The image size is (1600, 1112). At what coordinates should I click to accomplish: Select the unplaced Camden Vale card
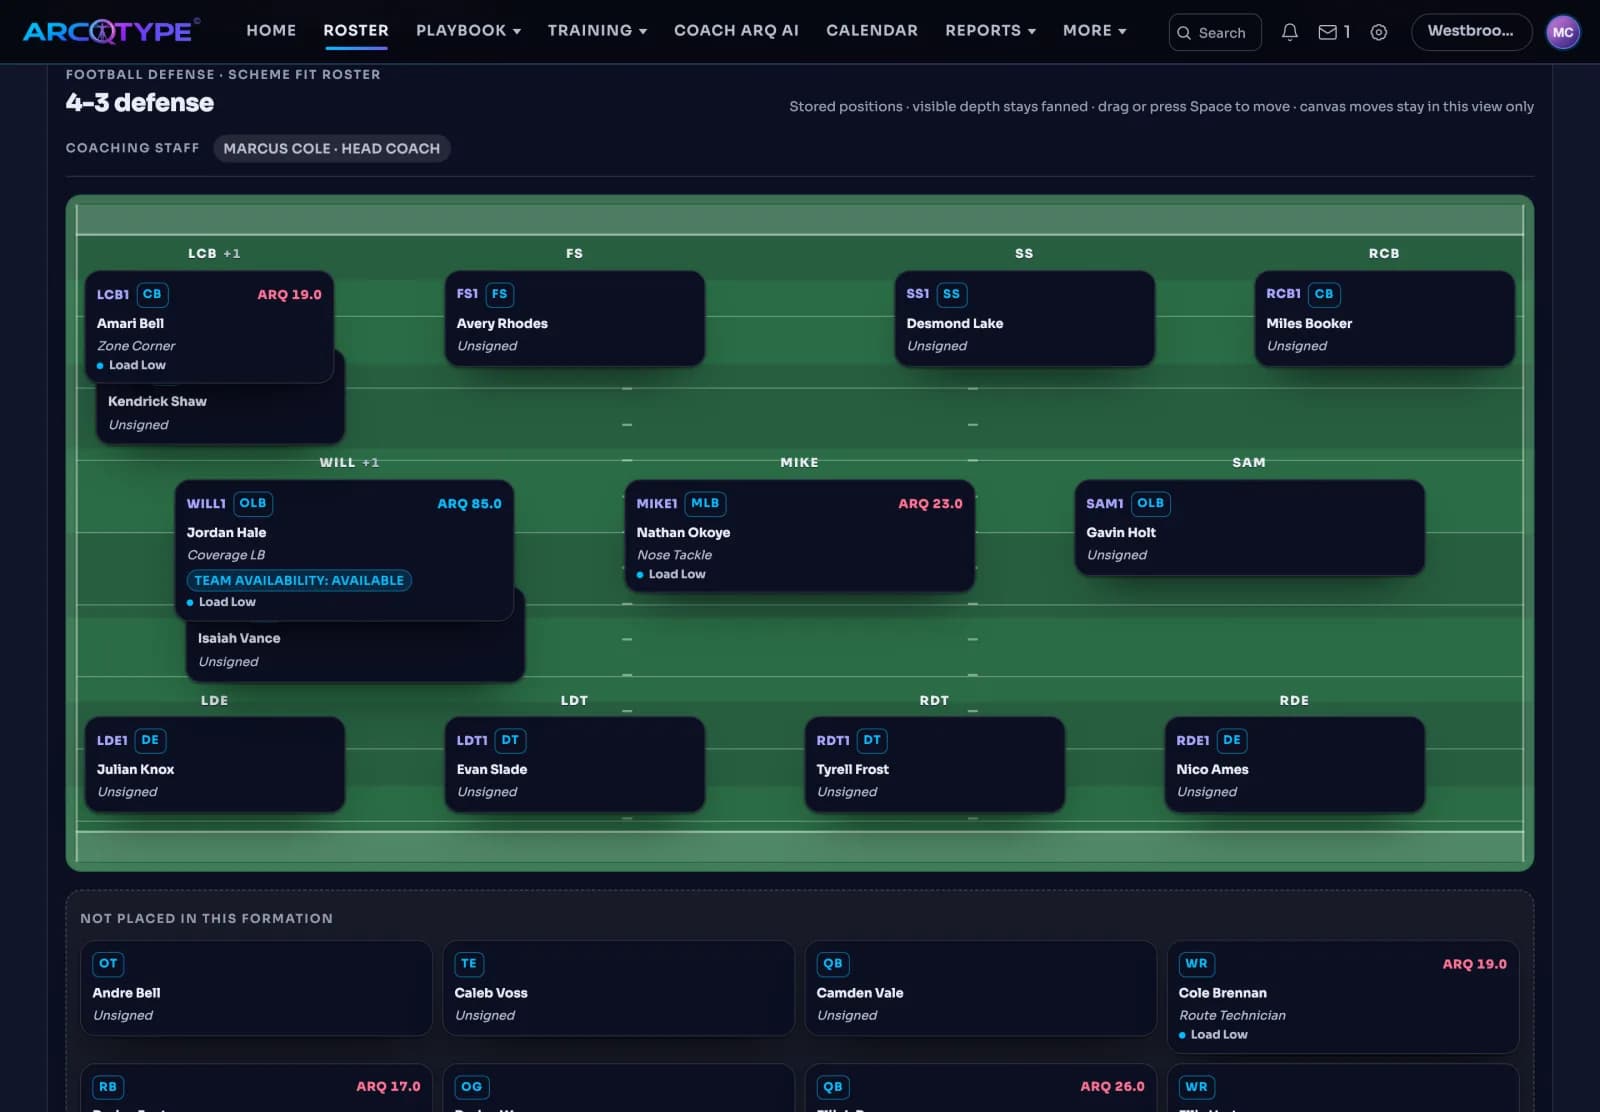click(x=980, y=988)
